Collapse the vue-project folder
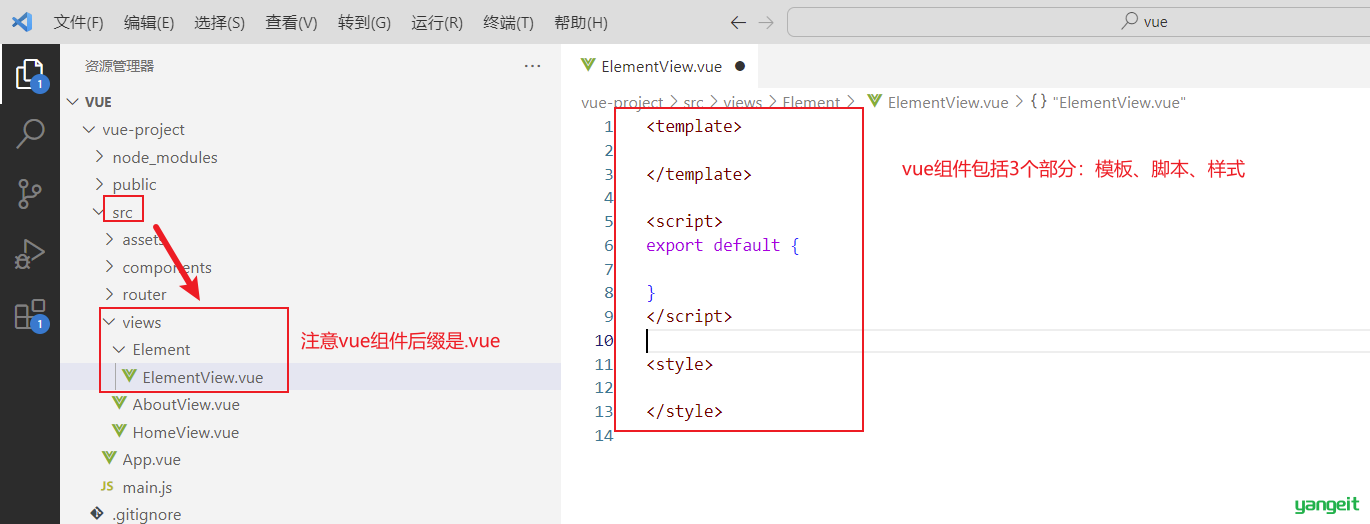1370x524 pixels. [89, 129]
